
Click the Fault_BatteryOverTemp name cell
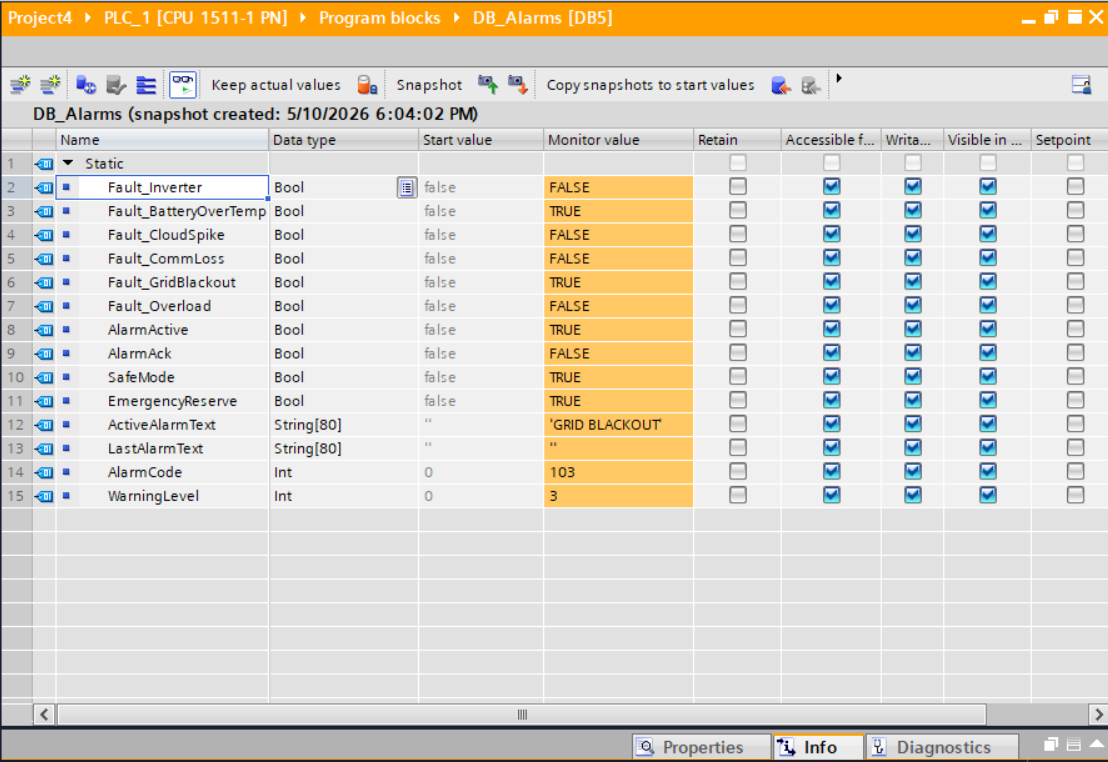(163, 211)
